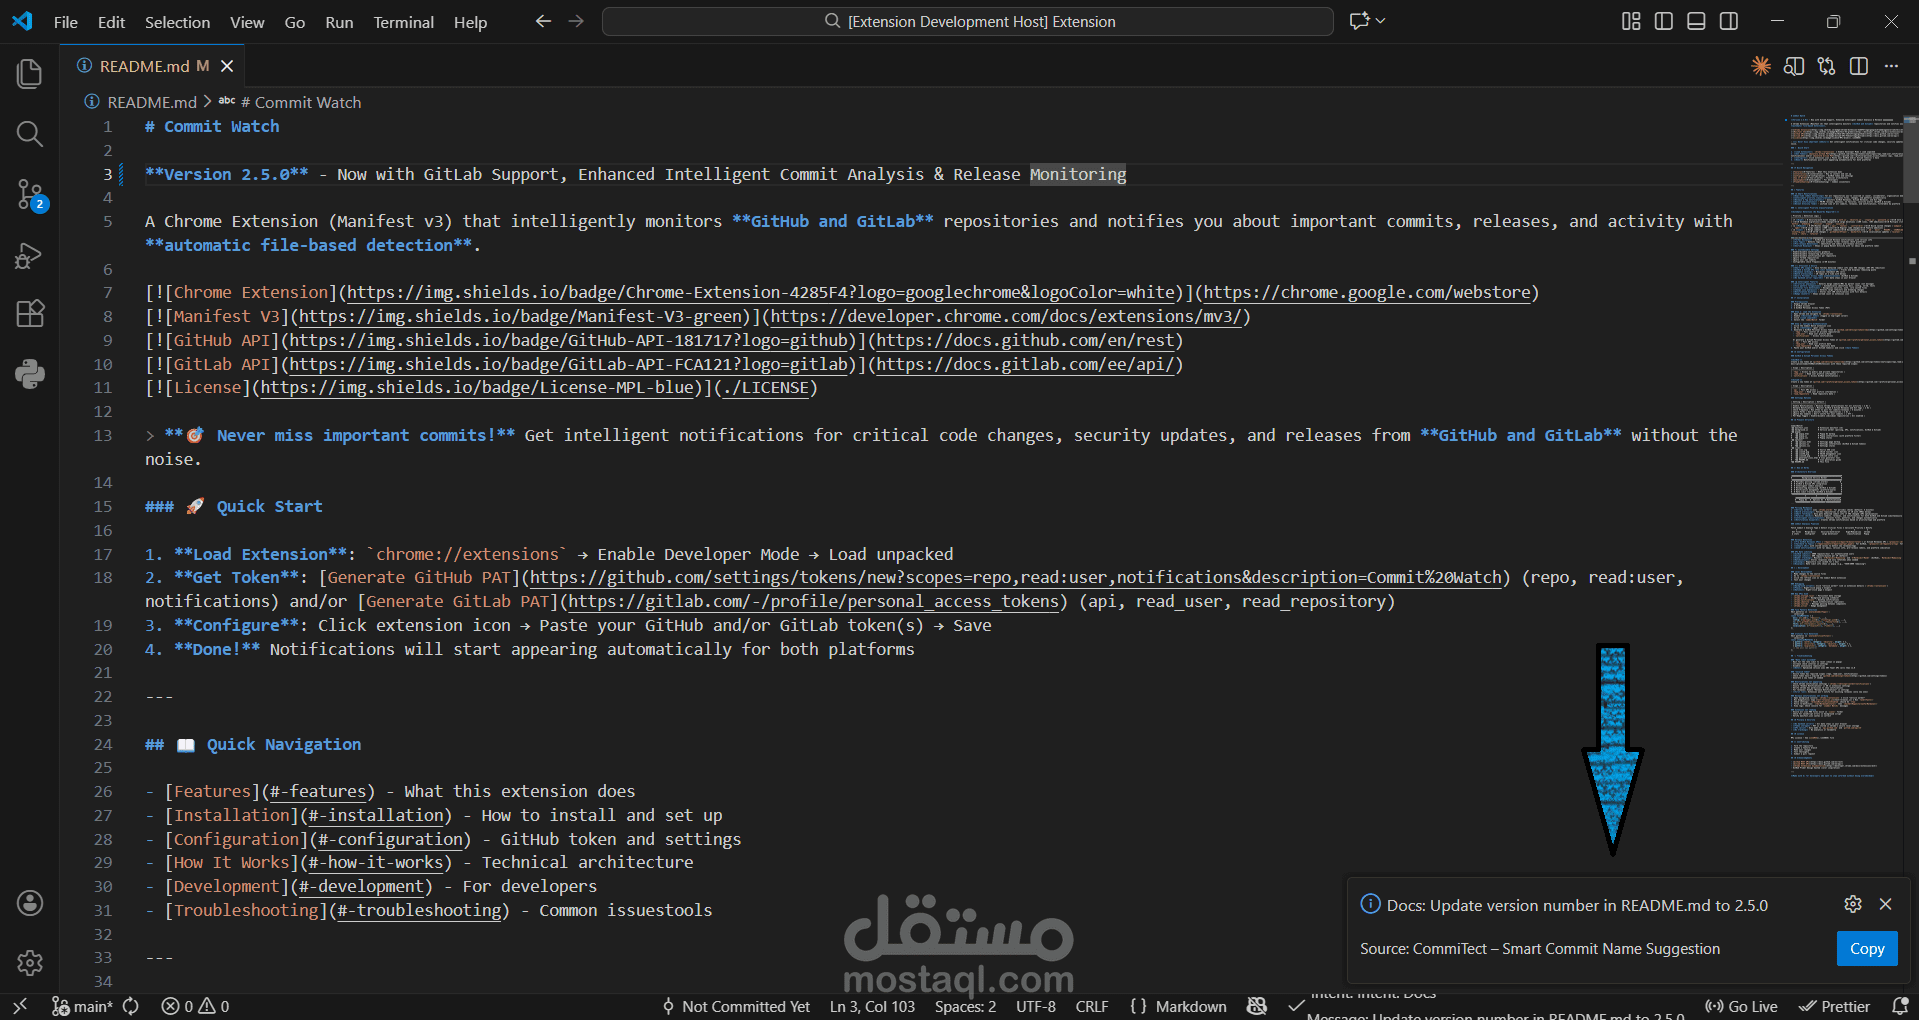The width and height of the screenshot is (1919, 1020).
Task: Click the open changes compare icon
Action: click(1827, 66)
